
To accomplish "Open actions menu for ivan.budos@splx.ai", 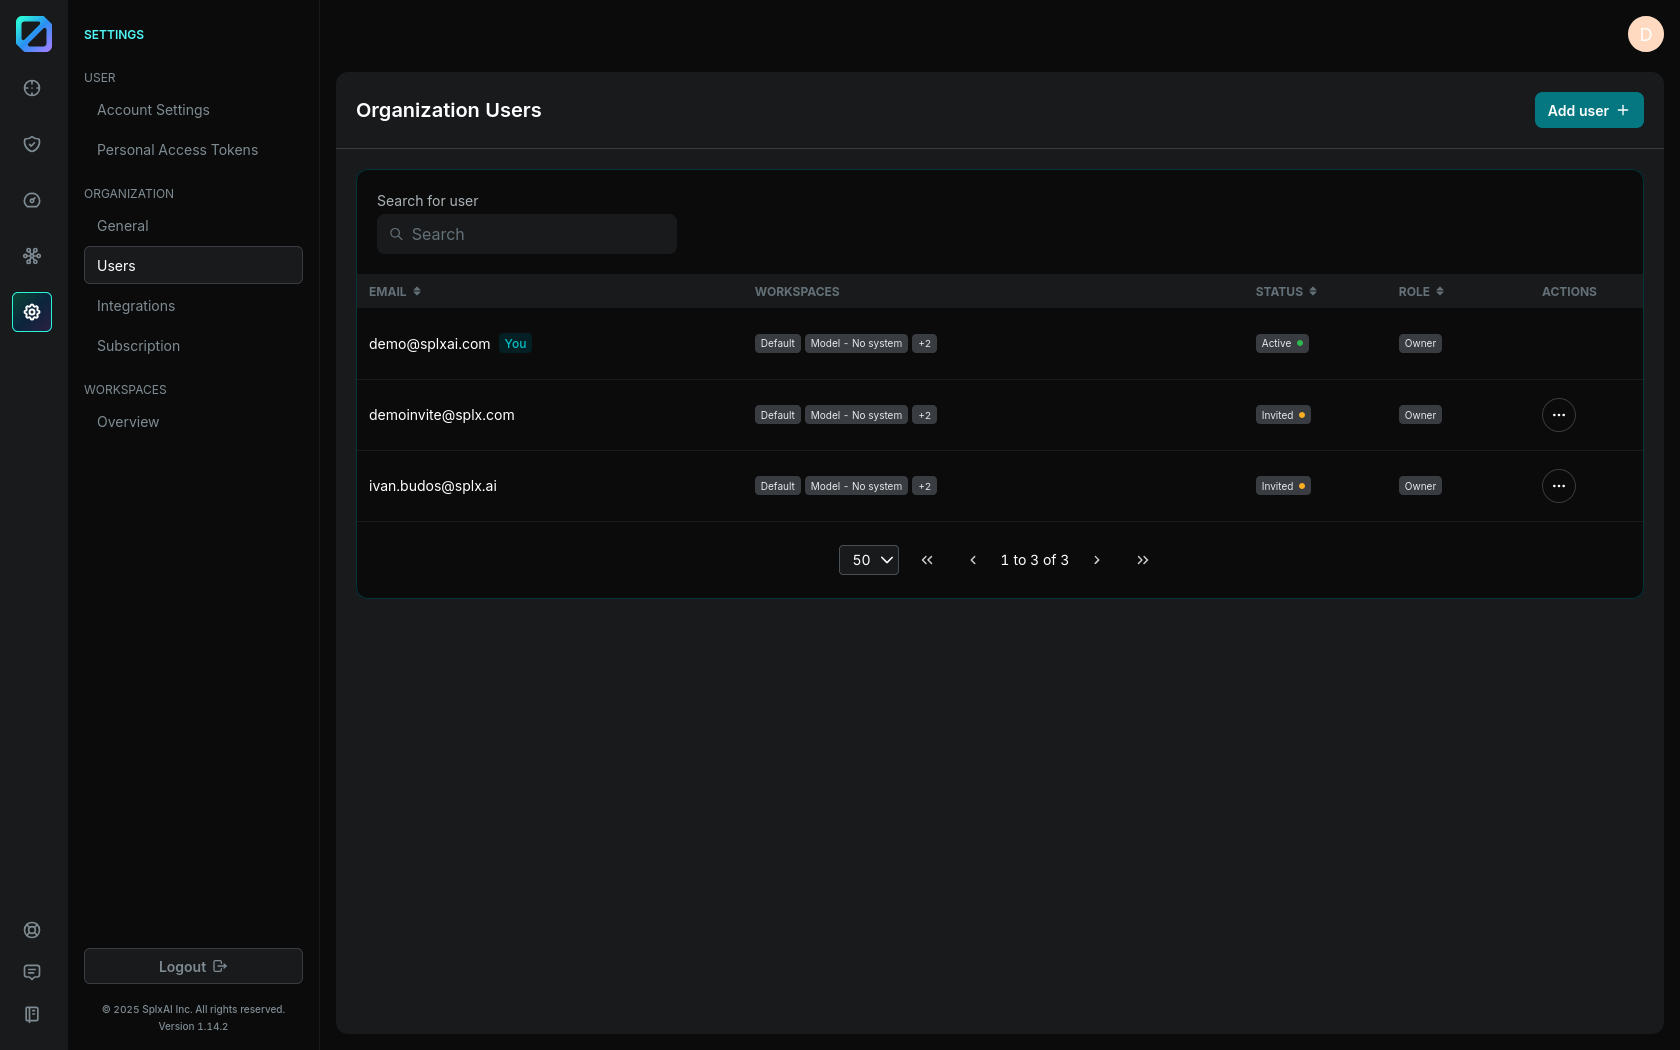I will click(x=1558, y=486).
